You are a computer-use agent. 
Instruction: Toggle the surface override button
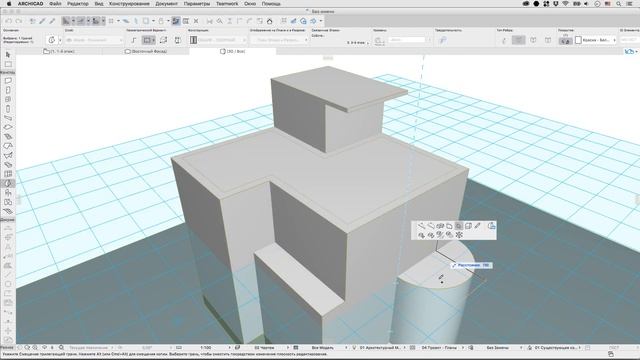pyautogui.click(x=565, y=40)
